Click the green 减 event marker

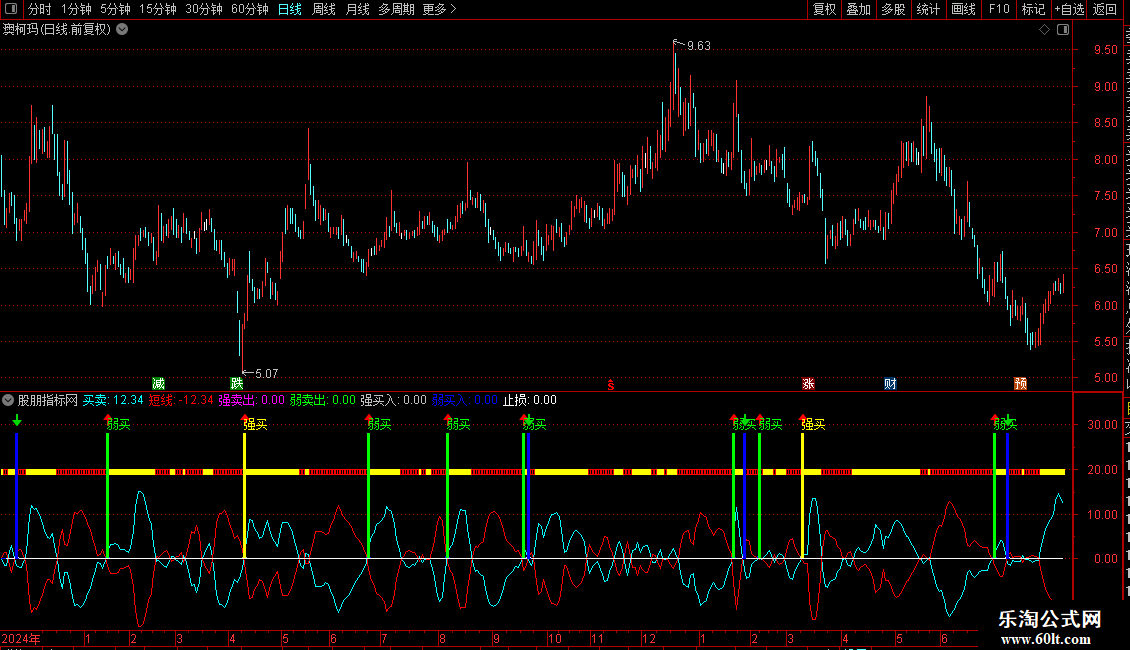[159, 383]
